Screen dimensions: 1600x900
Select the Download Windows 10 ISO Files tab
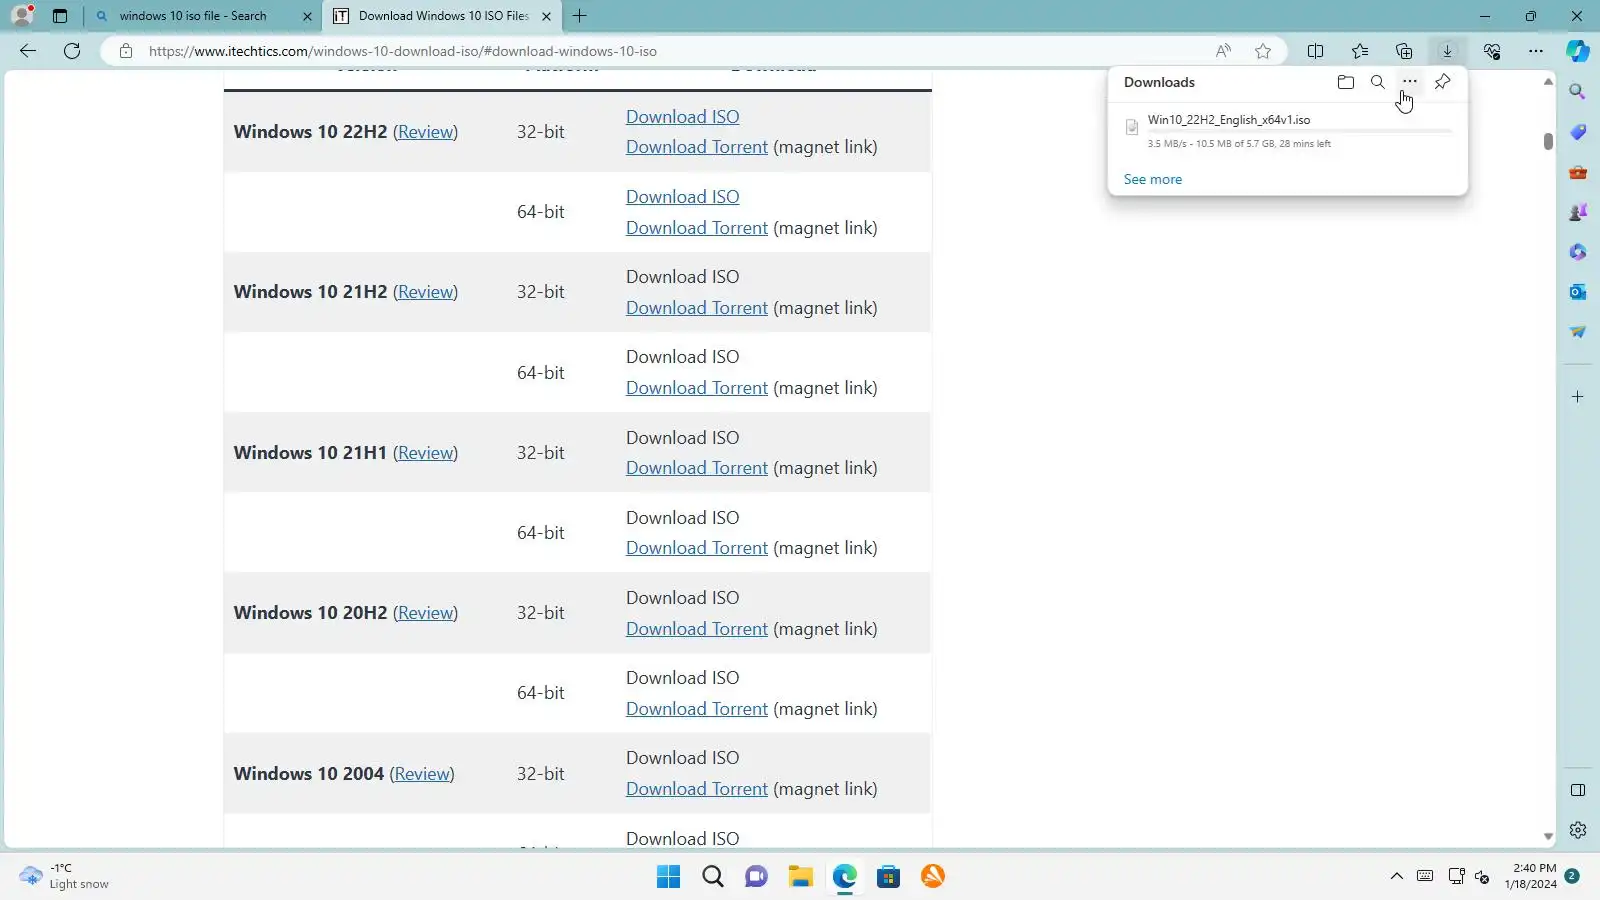(x=441, y=16)
